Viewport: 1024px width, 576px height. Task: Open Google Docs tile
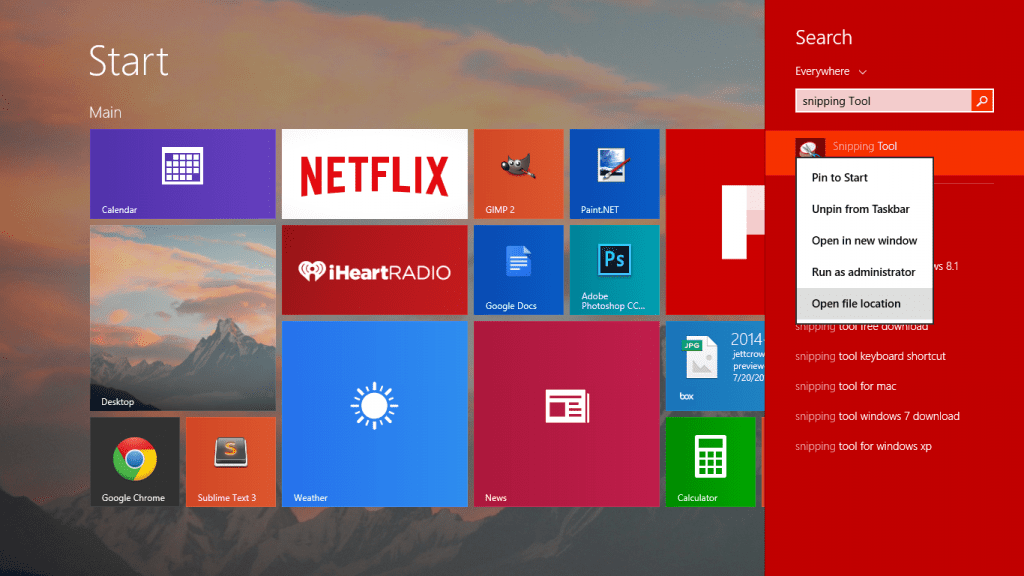coord(518,269)
